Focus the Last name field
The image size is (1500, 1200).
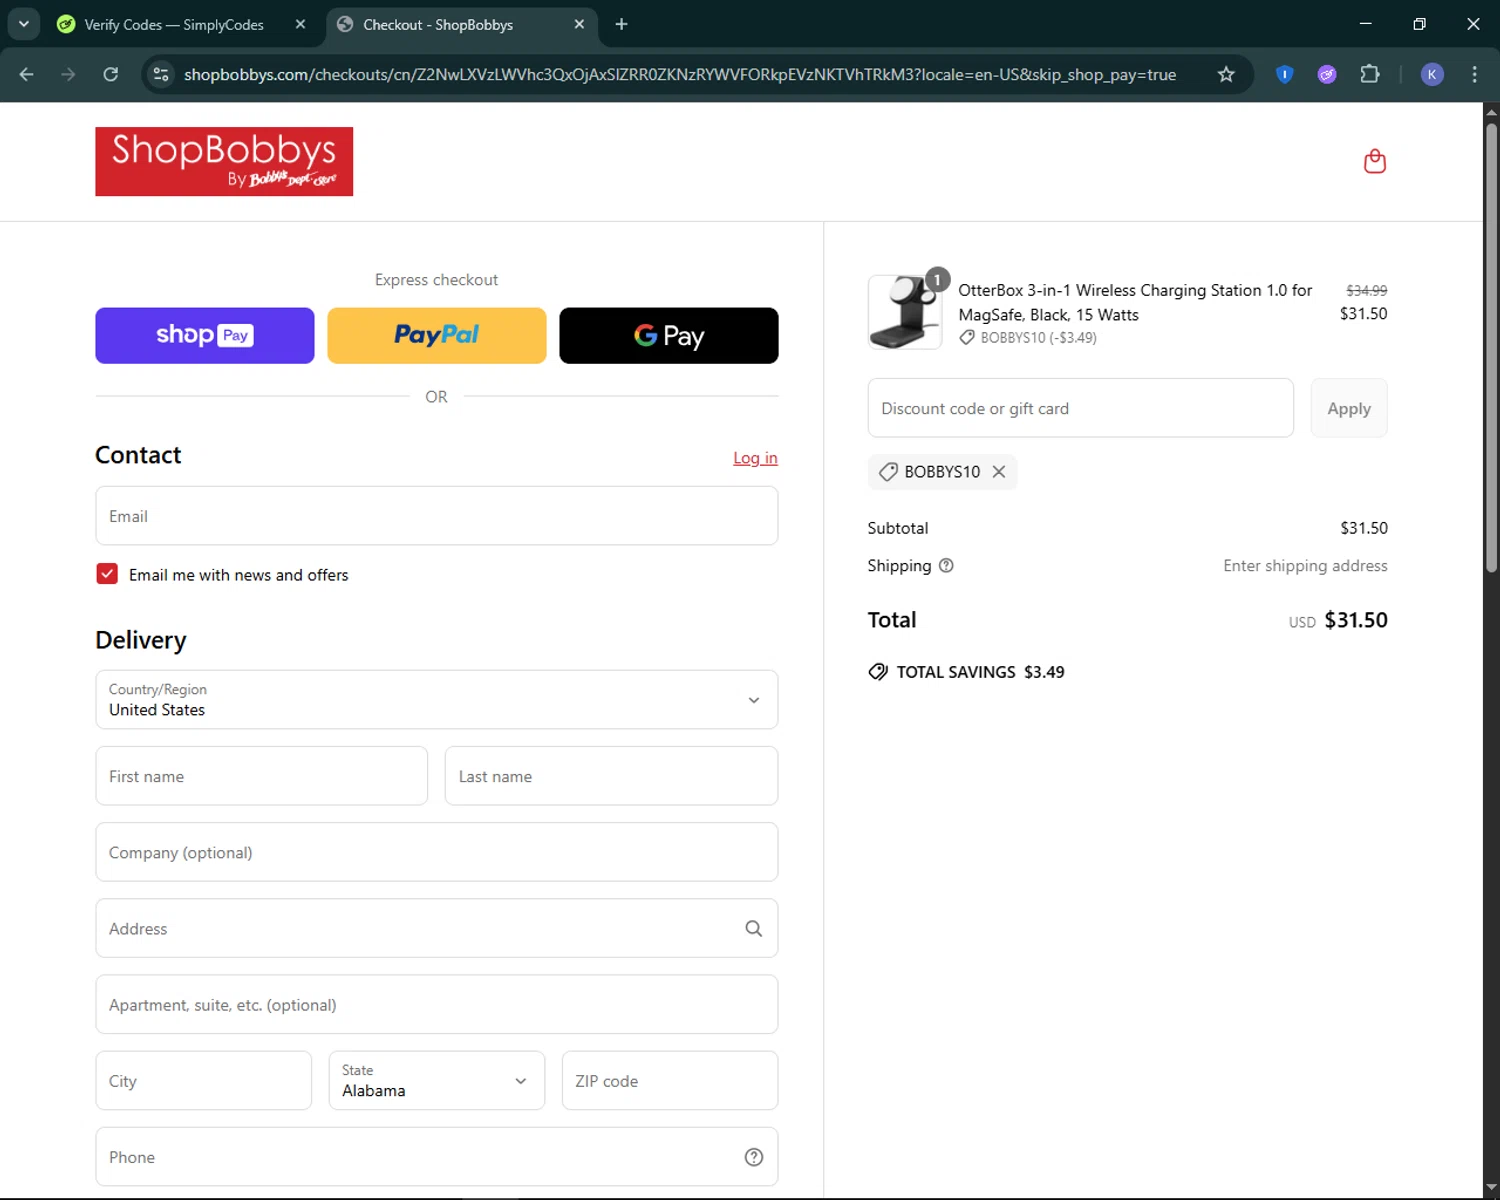(x=611, y=776)
